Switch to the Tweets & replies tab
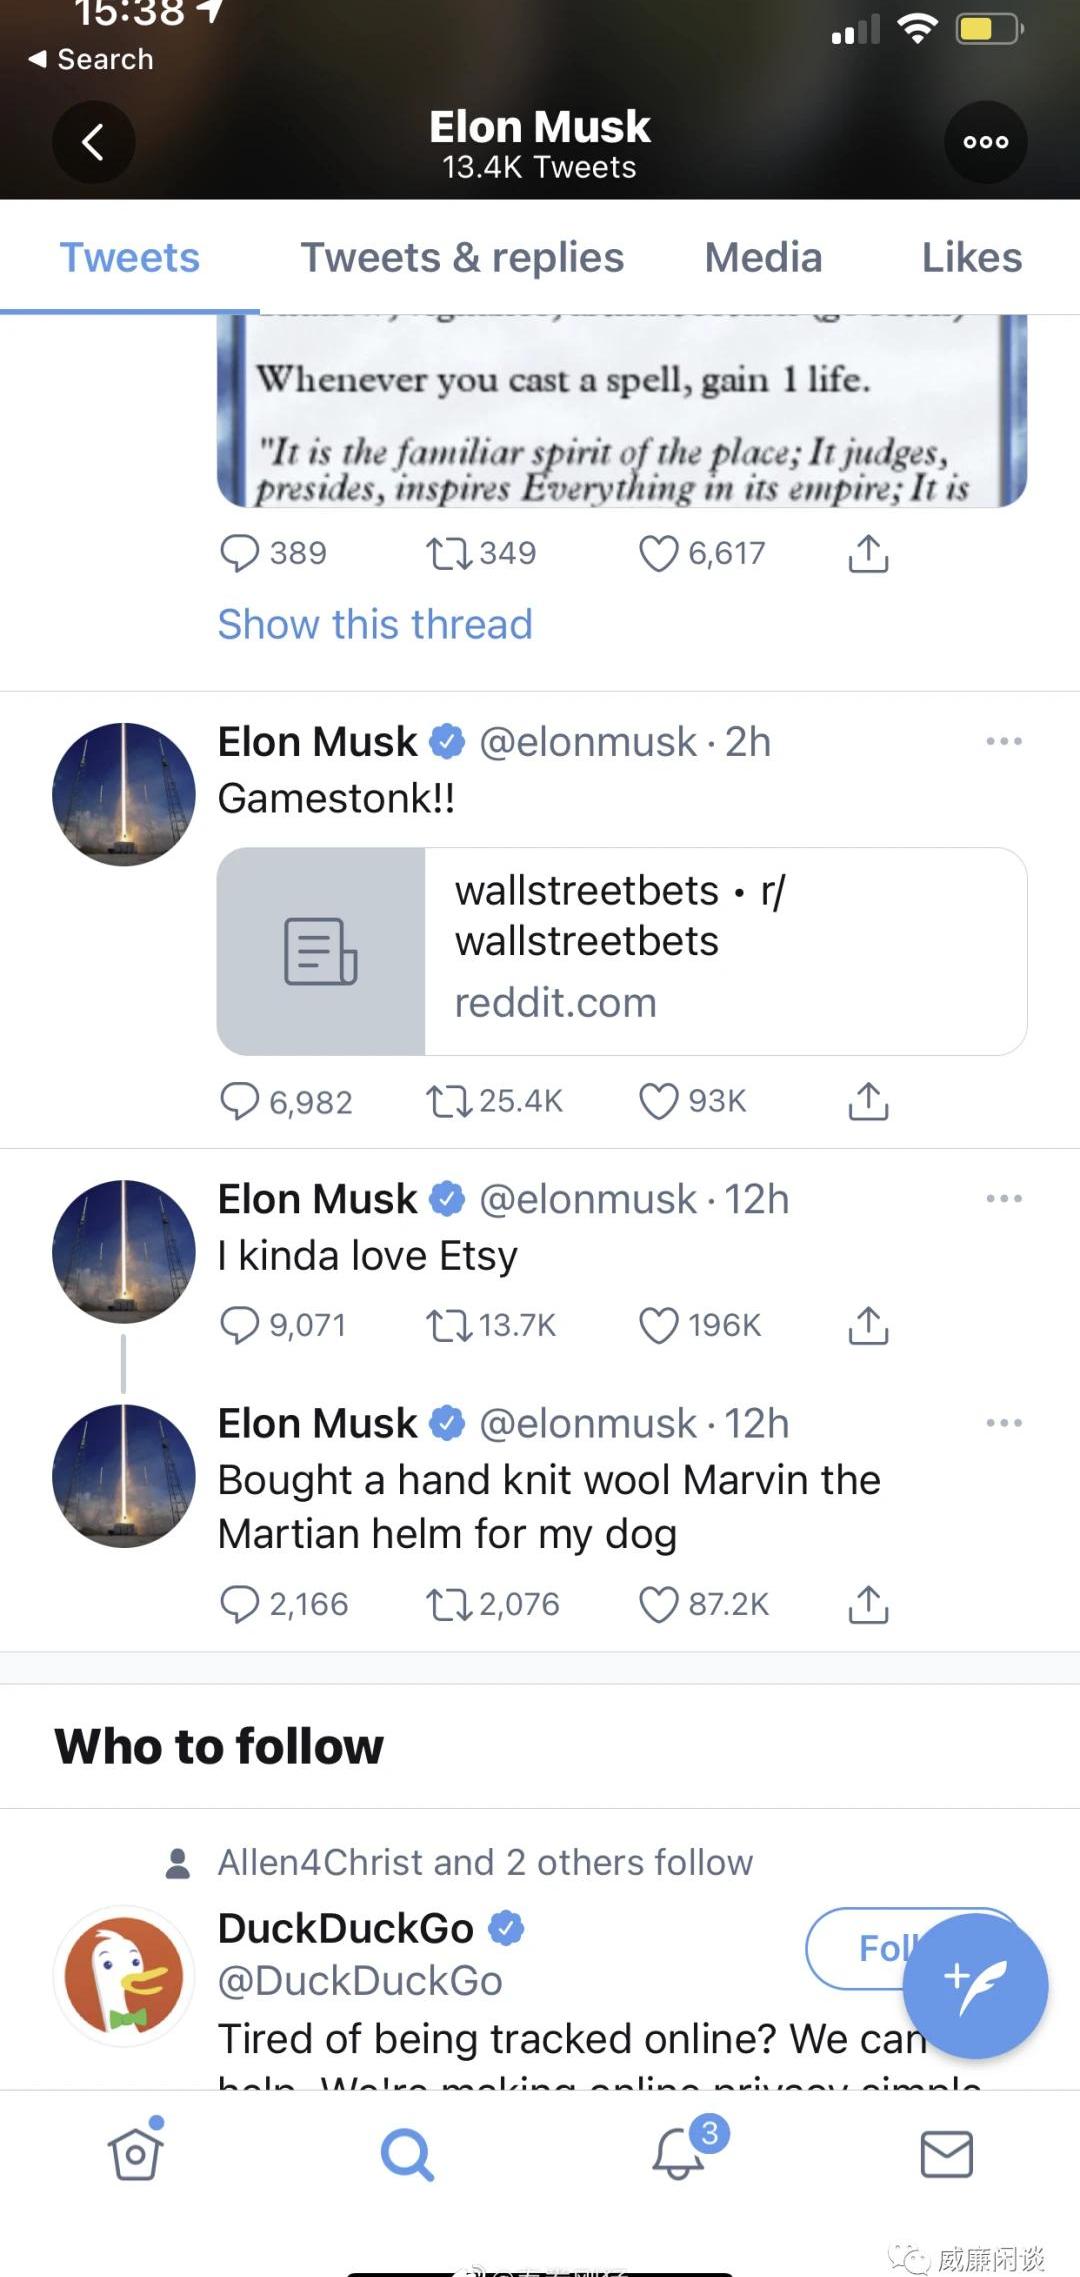This screenshot has height=2277, width=1080. pyautogui.click(x=462, y=257)
